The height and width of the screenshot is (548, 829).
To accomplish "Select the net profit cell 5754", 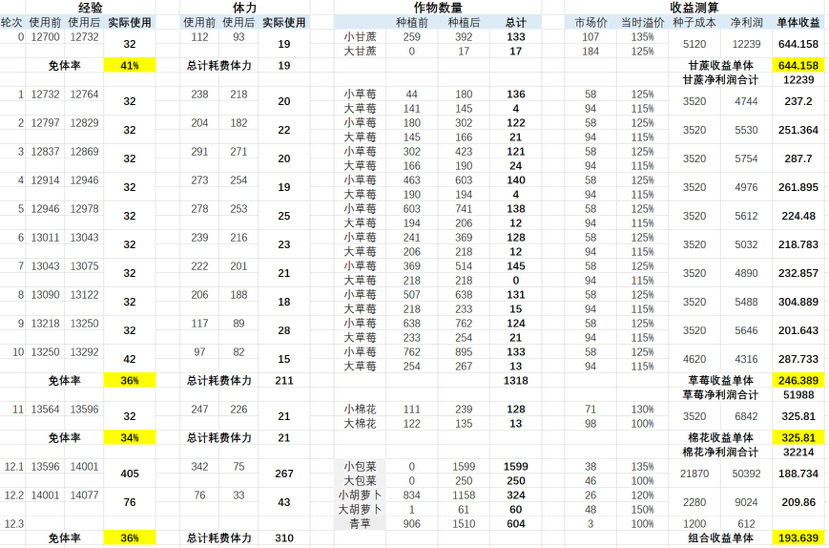I will pyautogui.click(x=746, y=159).
